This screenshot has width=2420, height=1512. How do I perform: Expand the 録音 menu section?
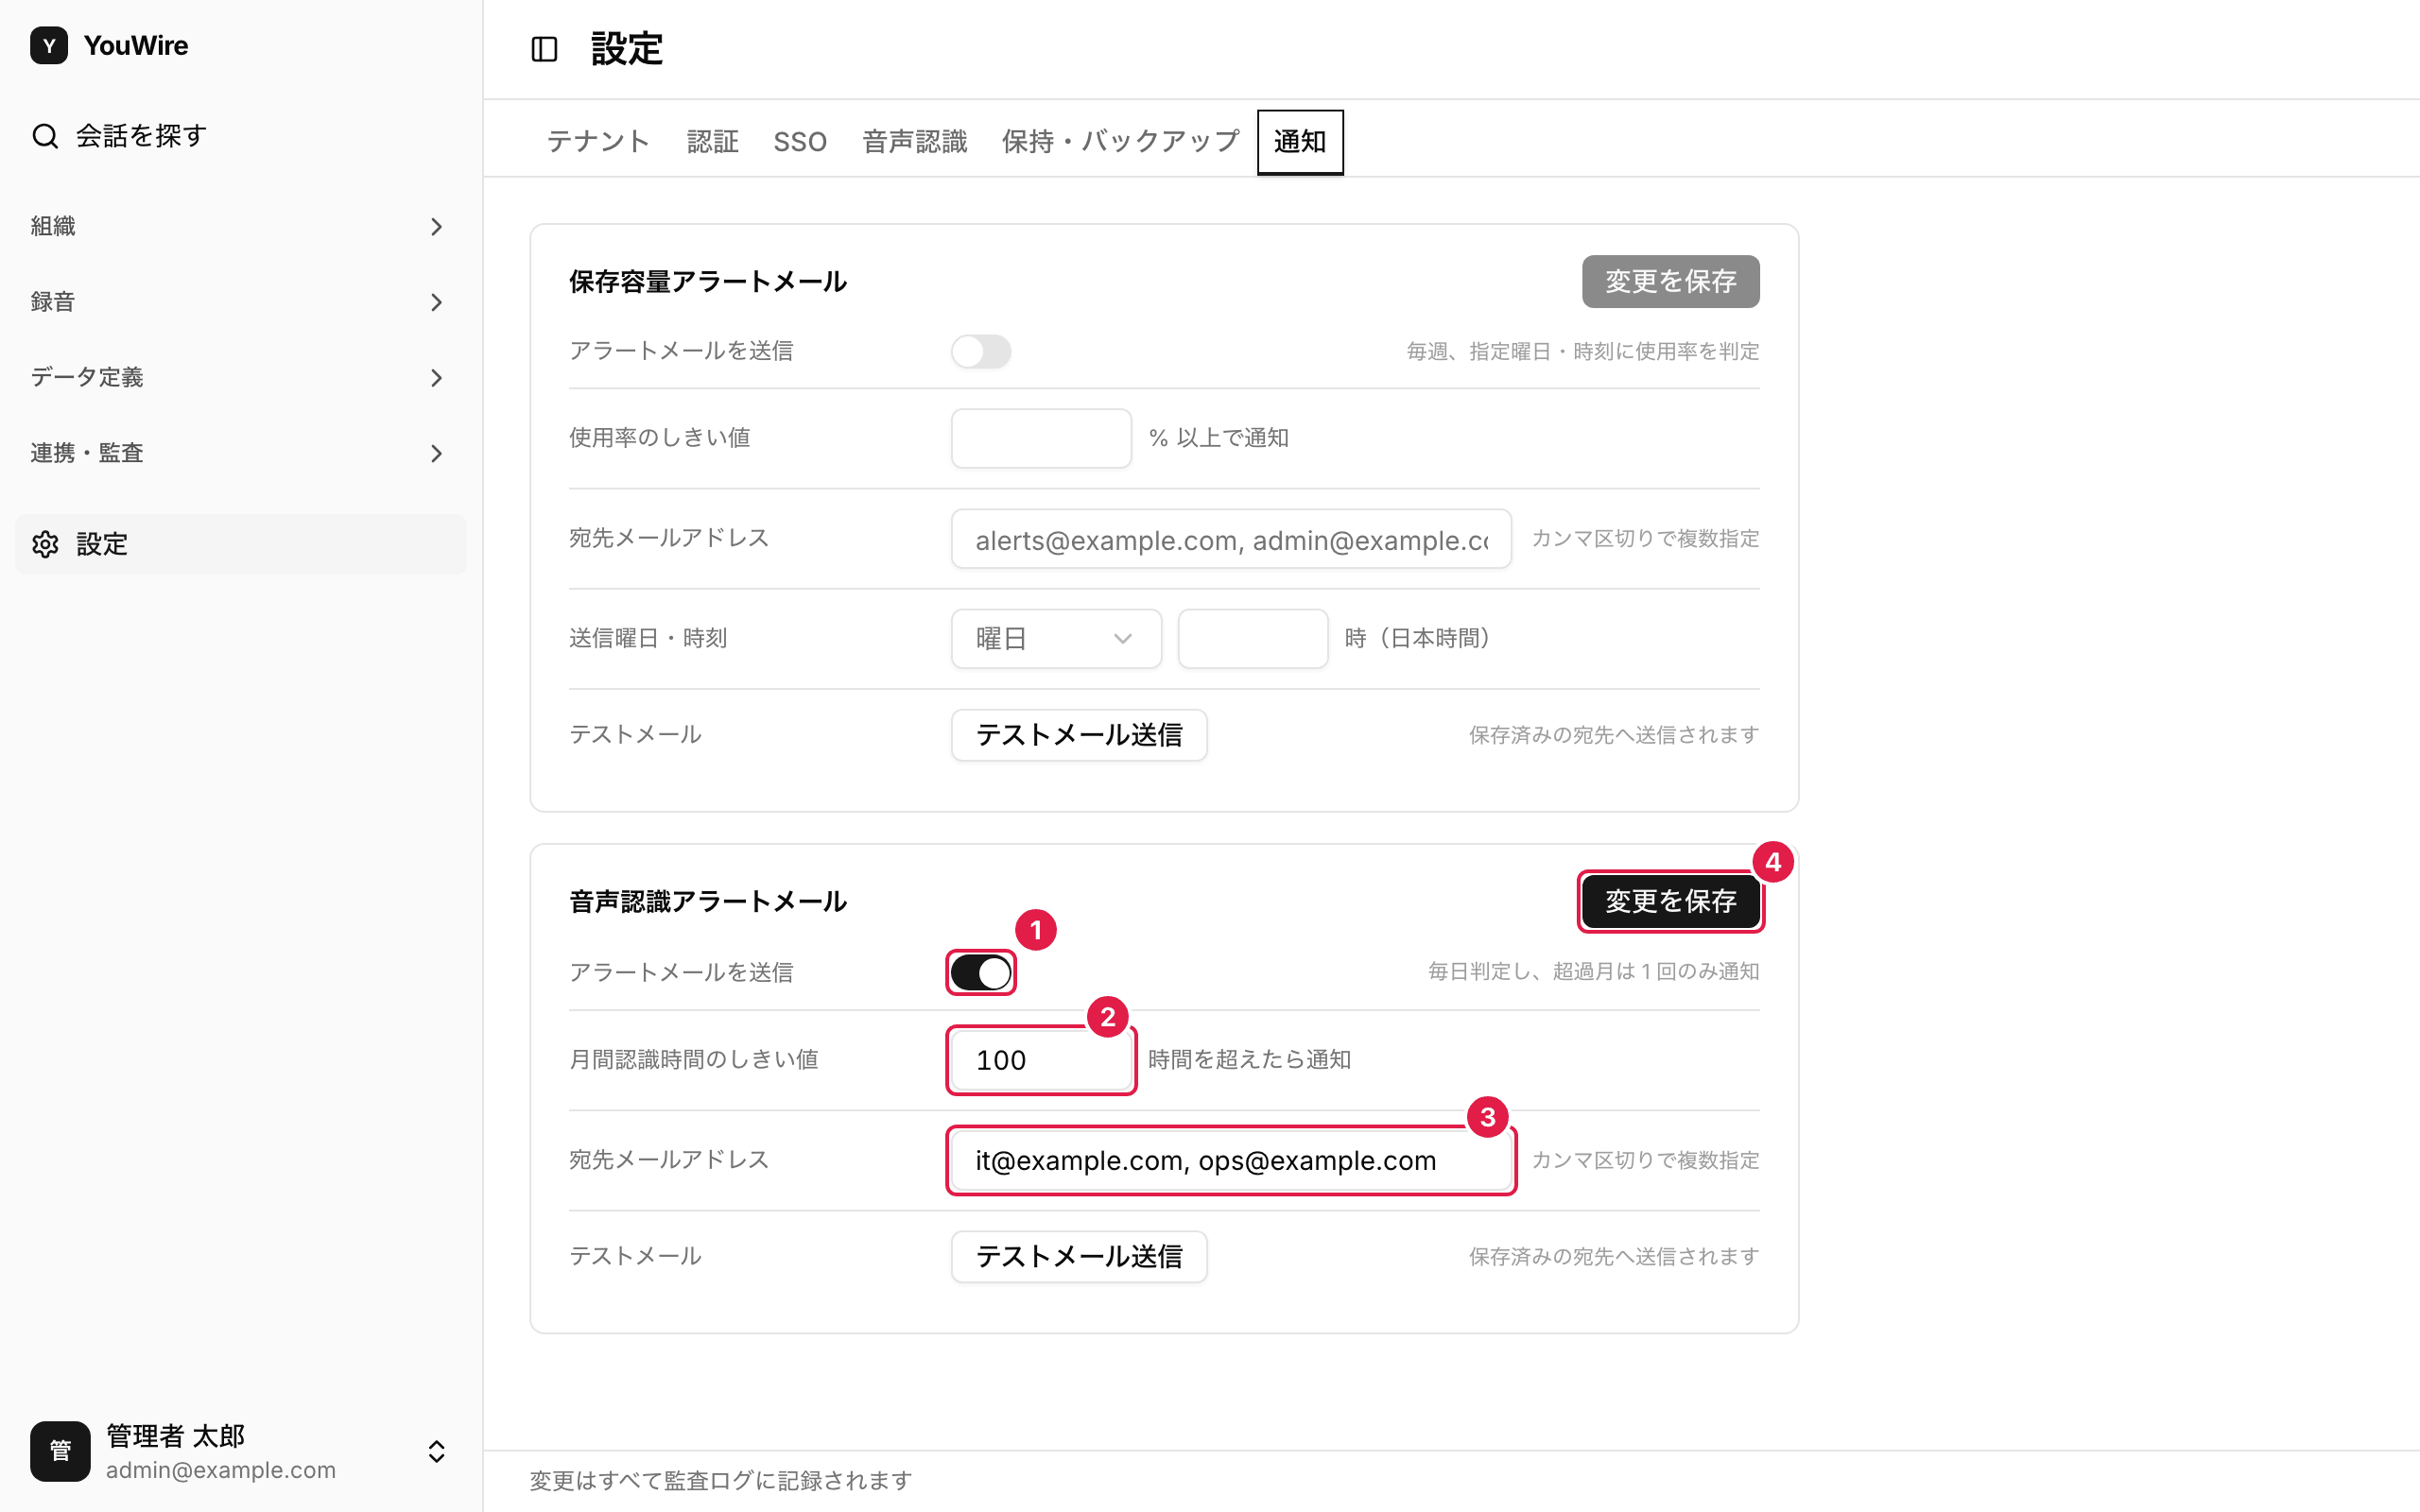click(240, 302)
